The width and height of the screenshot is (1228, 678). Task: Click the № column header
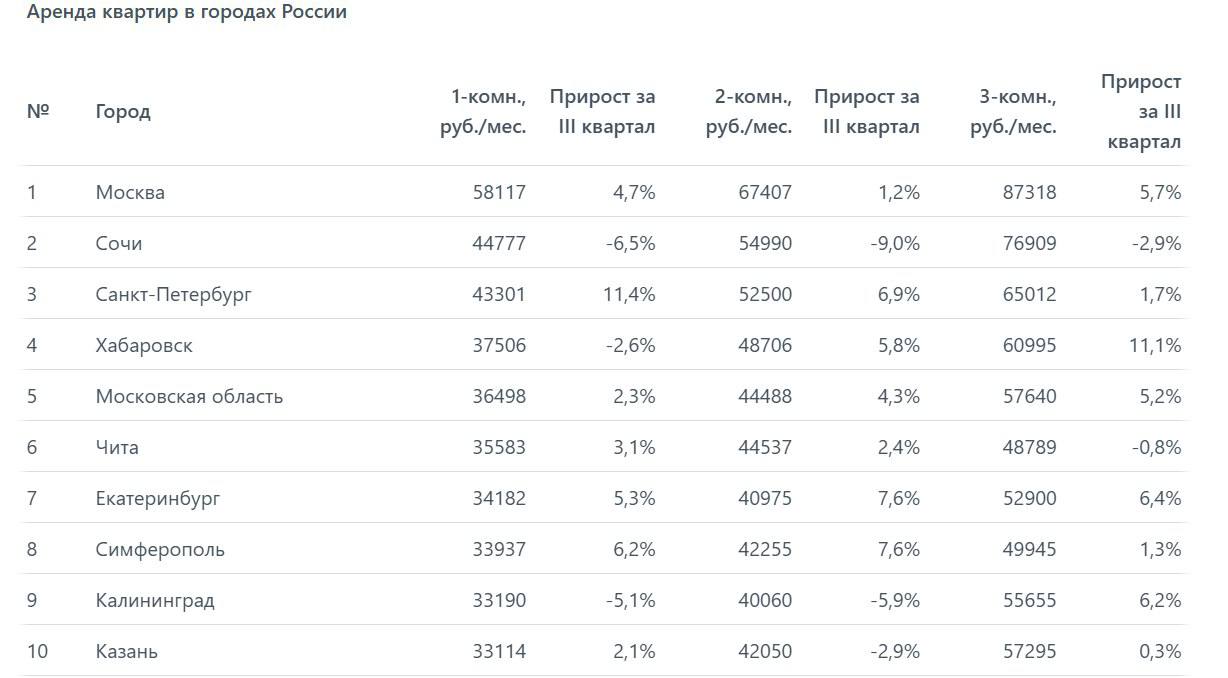click(38, 111)
